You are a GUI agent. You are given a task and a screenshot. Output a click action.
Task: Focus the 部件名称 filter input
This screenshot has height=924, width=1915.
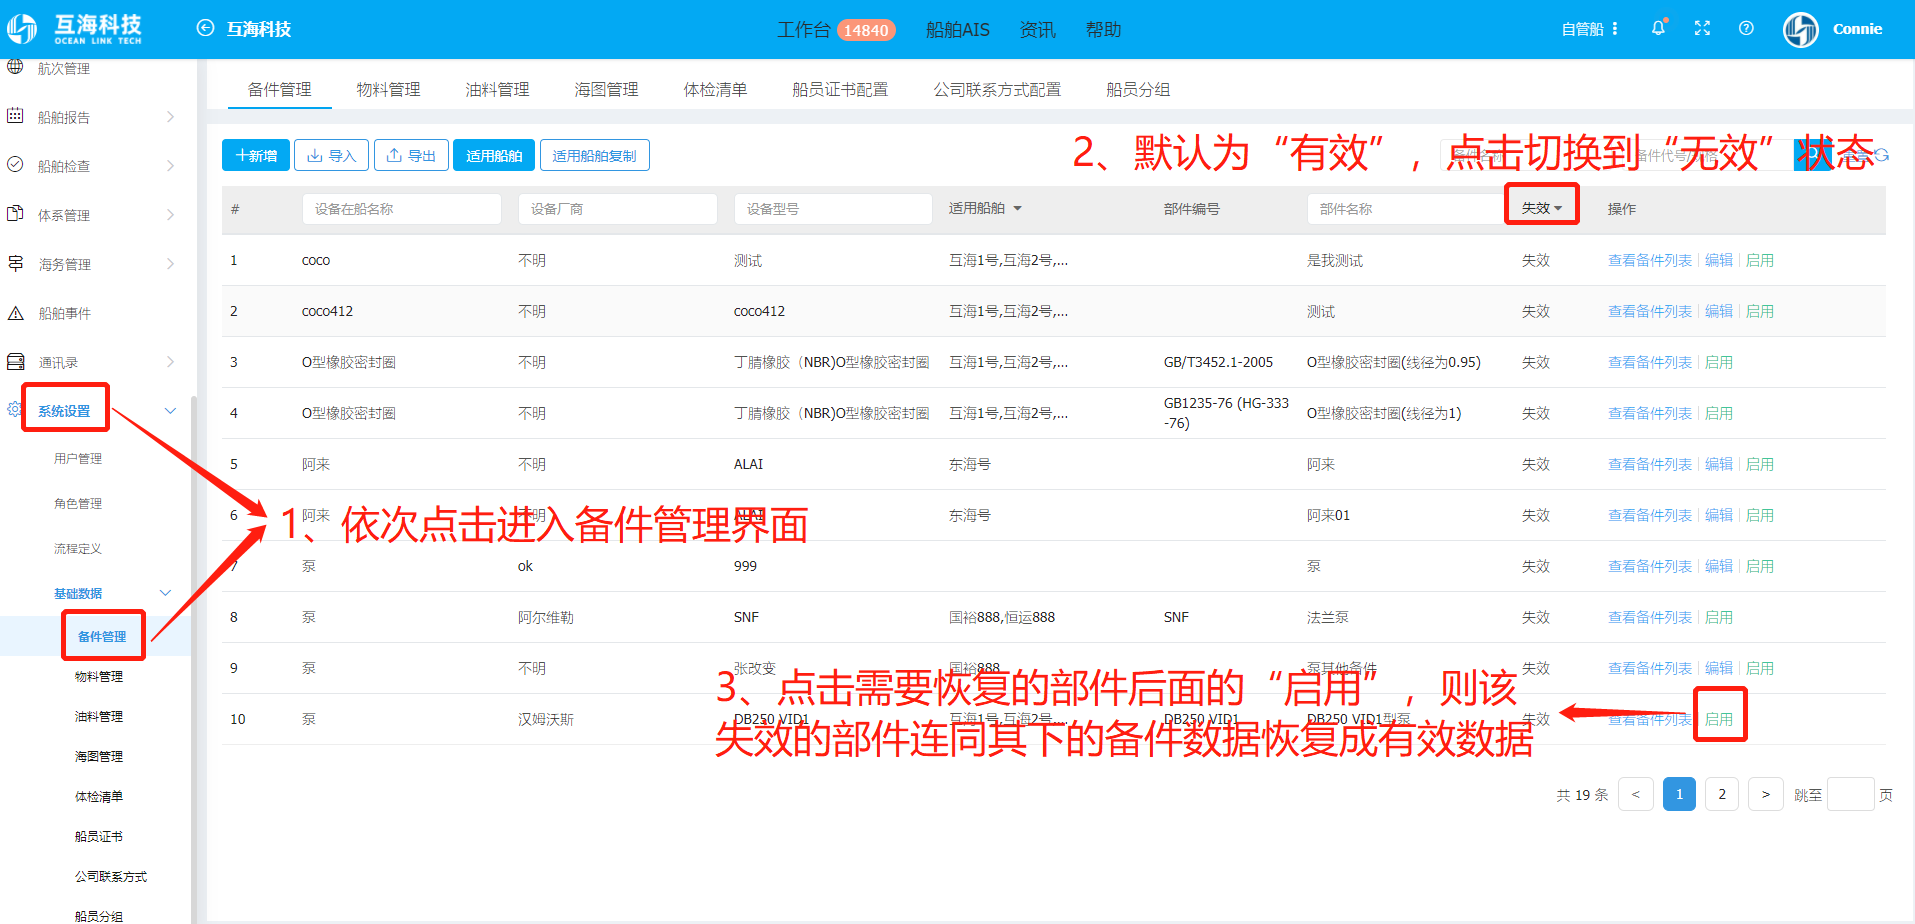coord(1405,209)
